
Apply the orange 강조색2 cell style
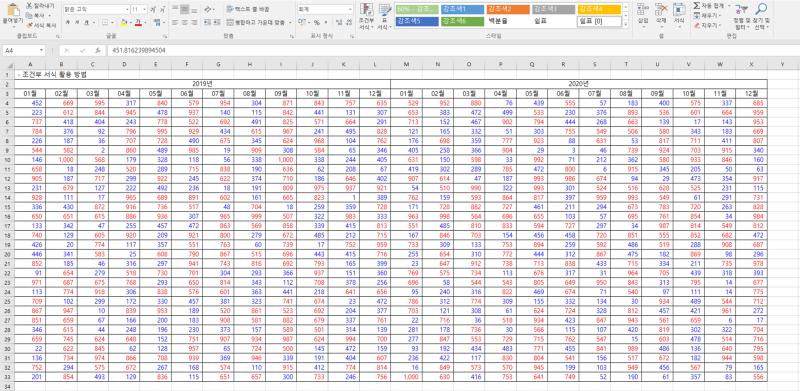(508, 9)
